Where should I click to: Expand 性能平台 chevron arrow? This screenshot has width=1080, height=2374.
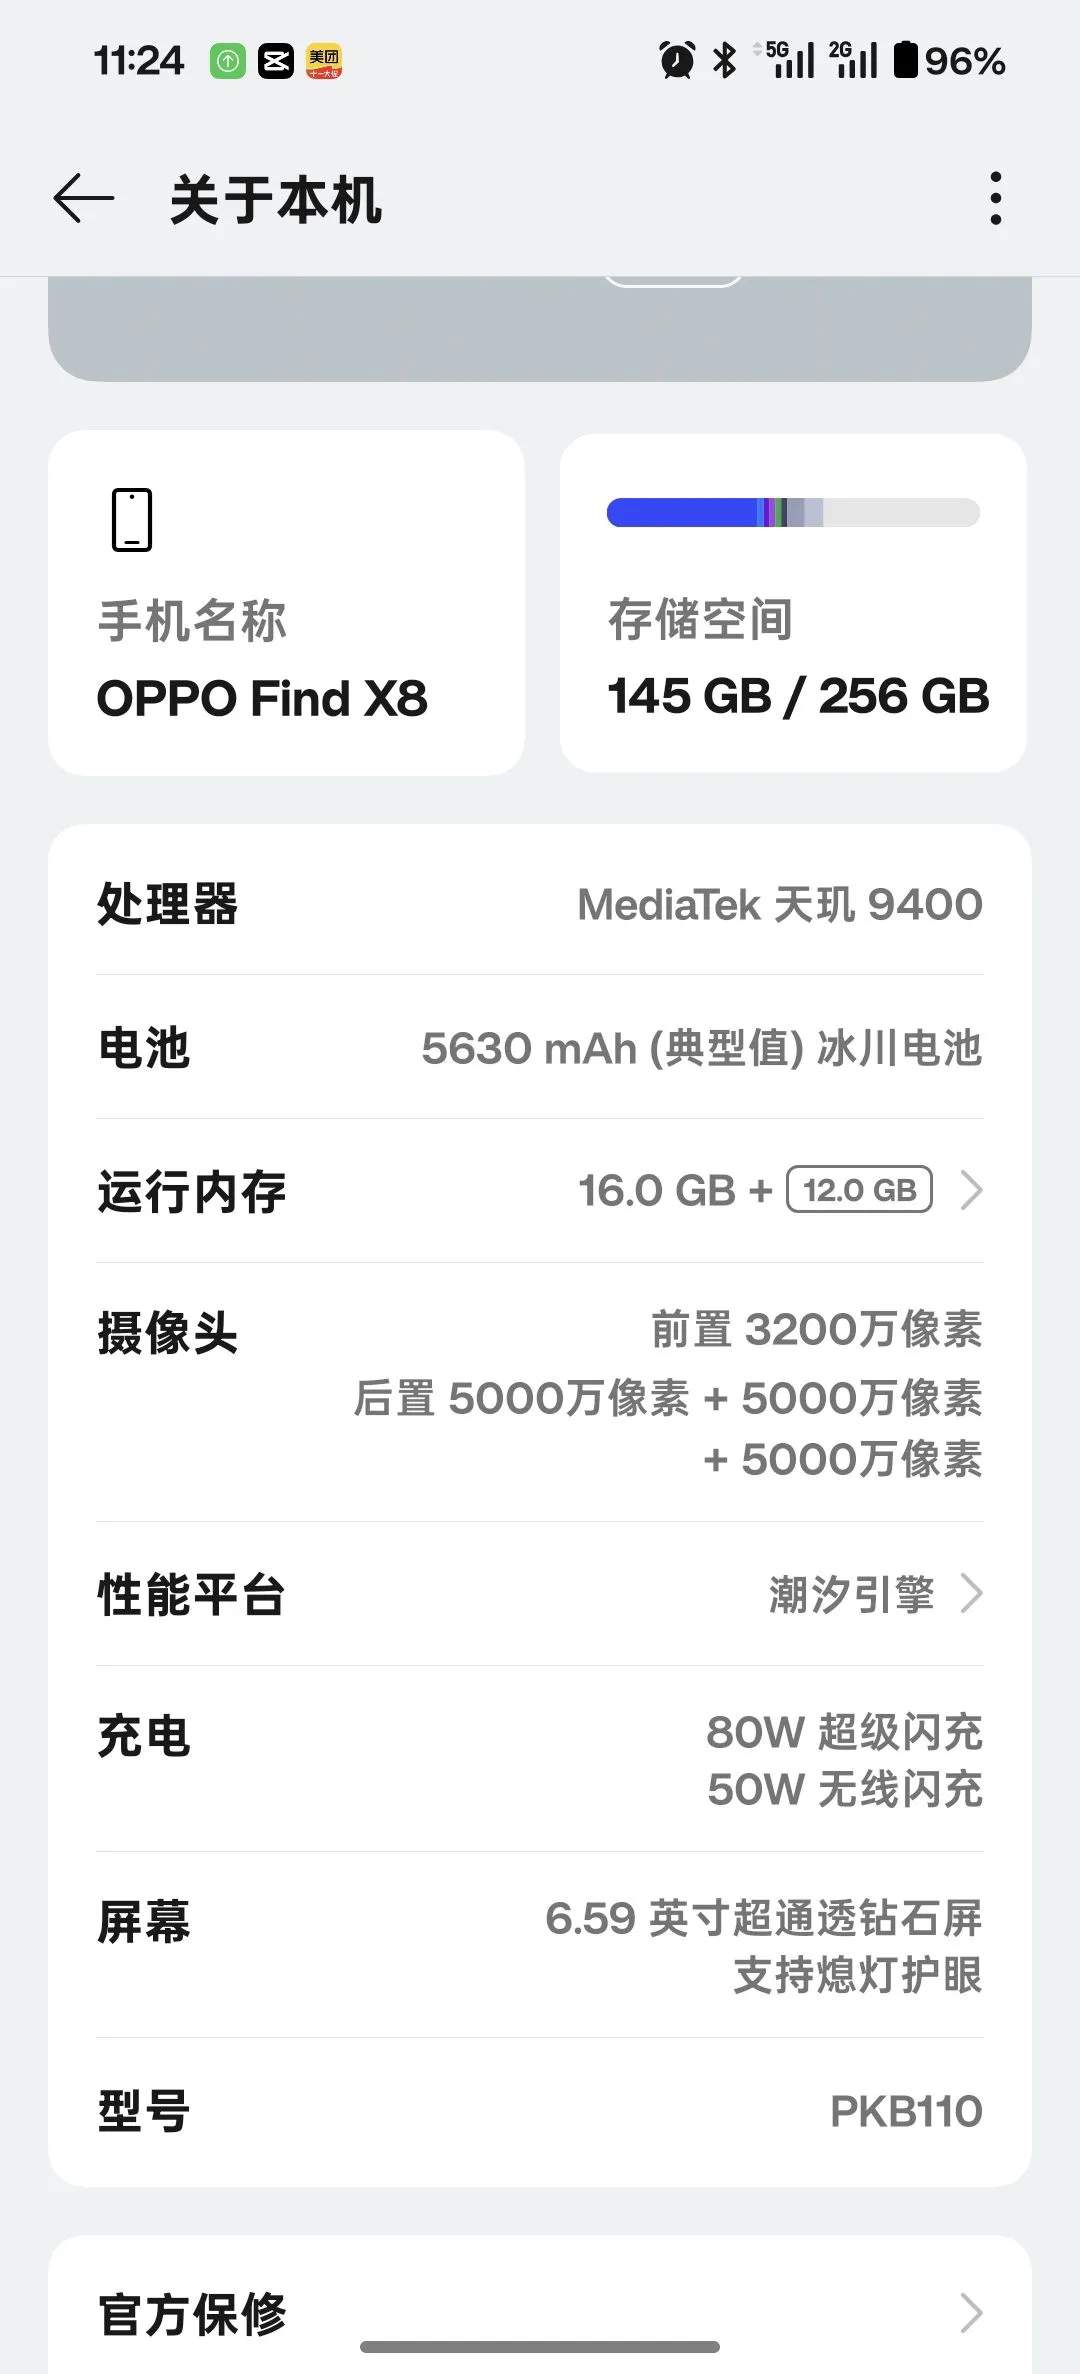(x=971, y=1594)
